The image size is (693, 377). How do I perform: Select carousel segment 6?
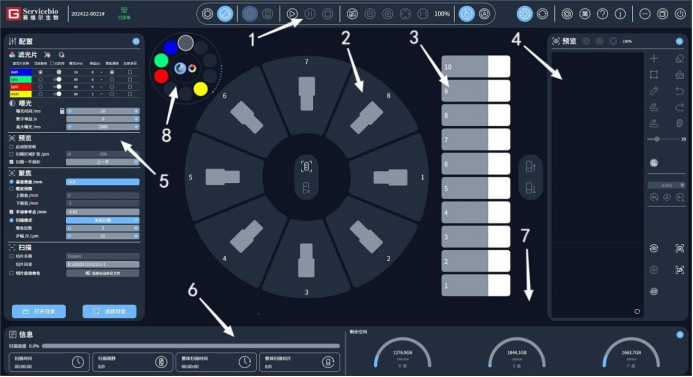[246, 117]
